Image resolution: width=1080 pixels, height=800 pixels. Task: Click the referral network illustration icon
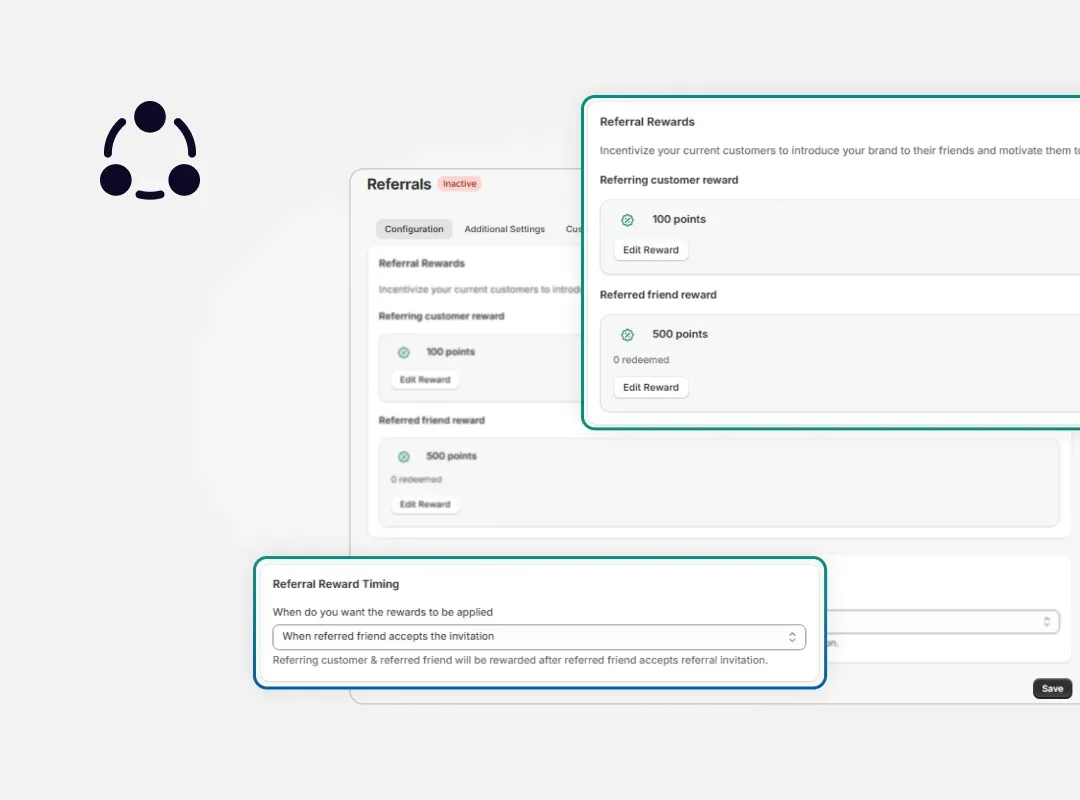coord(150,150)
